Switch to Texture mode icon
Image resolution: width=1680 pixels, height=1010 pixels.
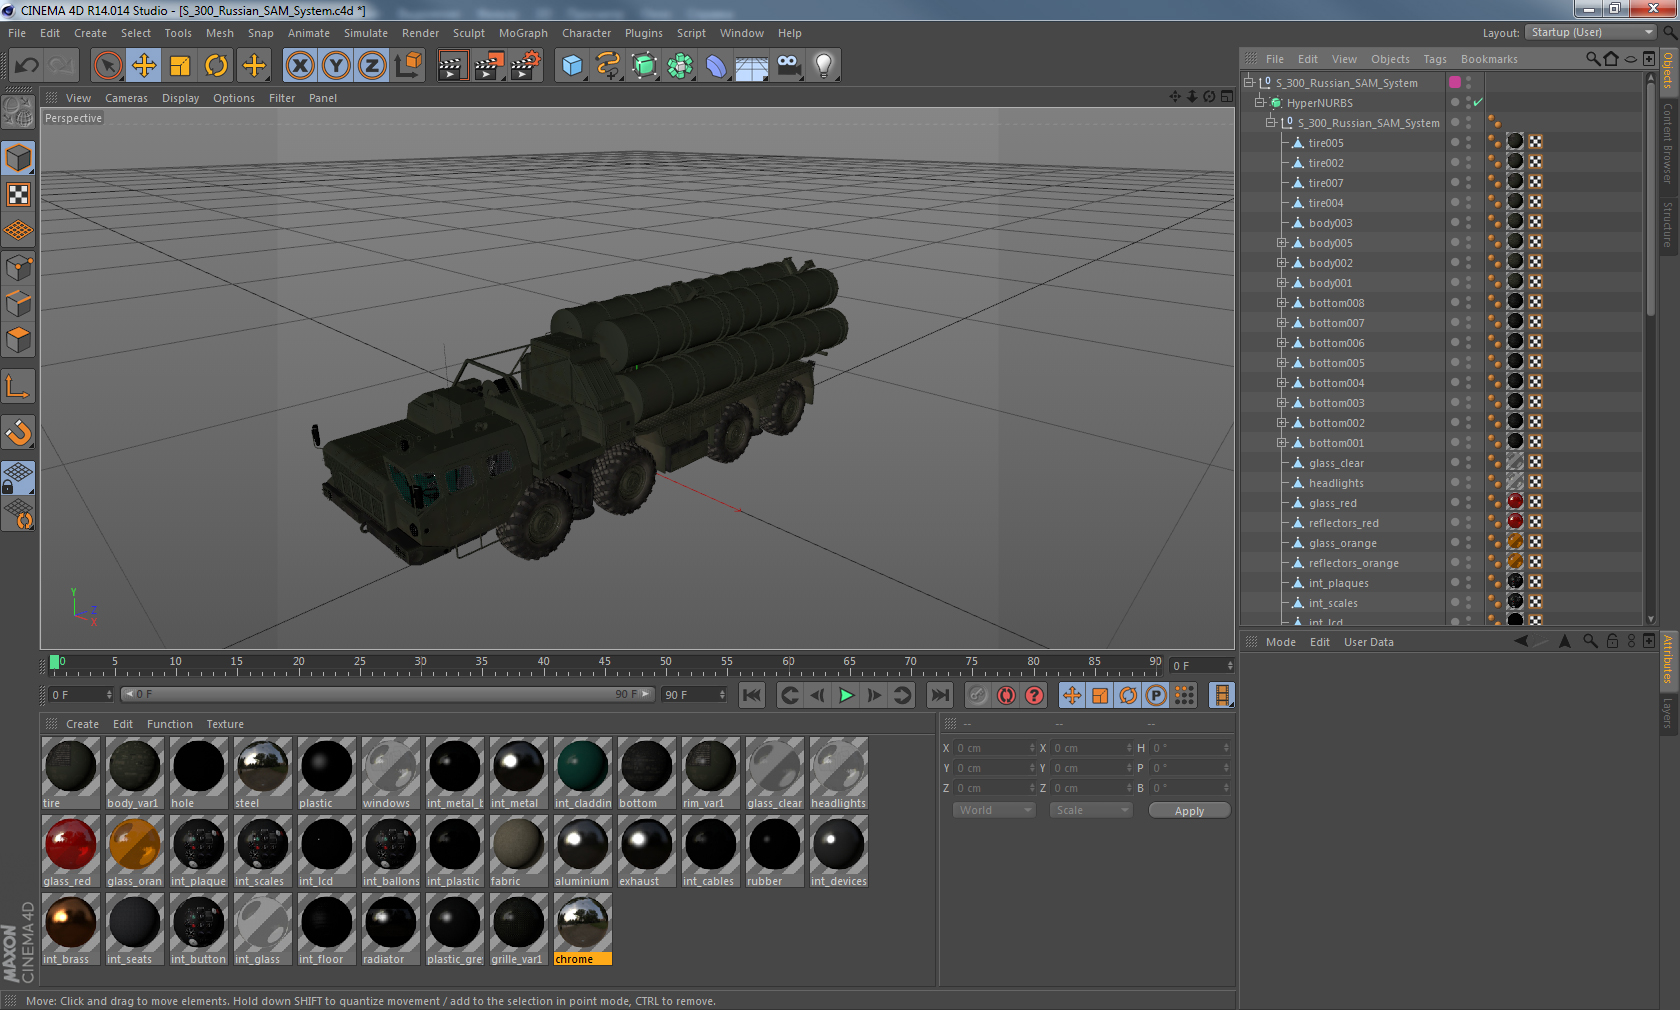[18, 194]
